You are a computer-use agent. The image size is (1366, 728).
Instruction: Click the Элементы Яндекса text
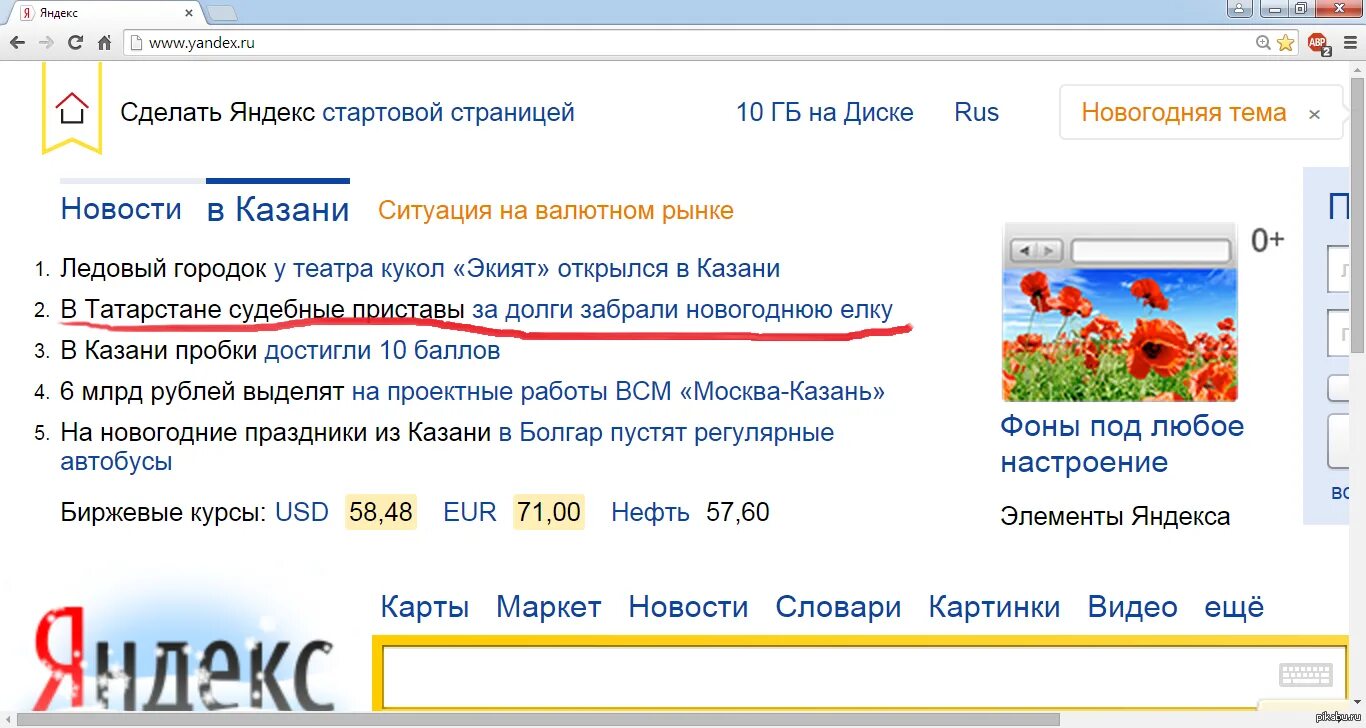(x=1115, y=517)
